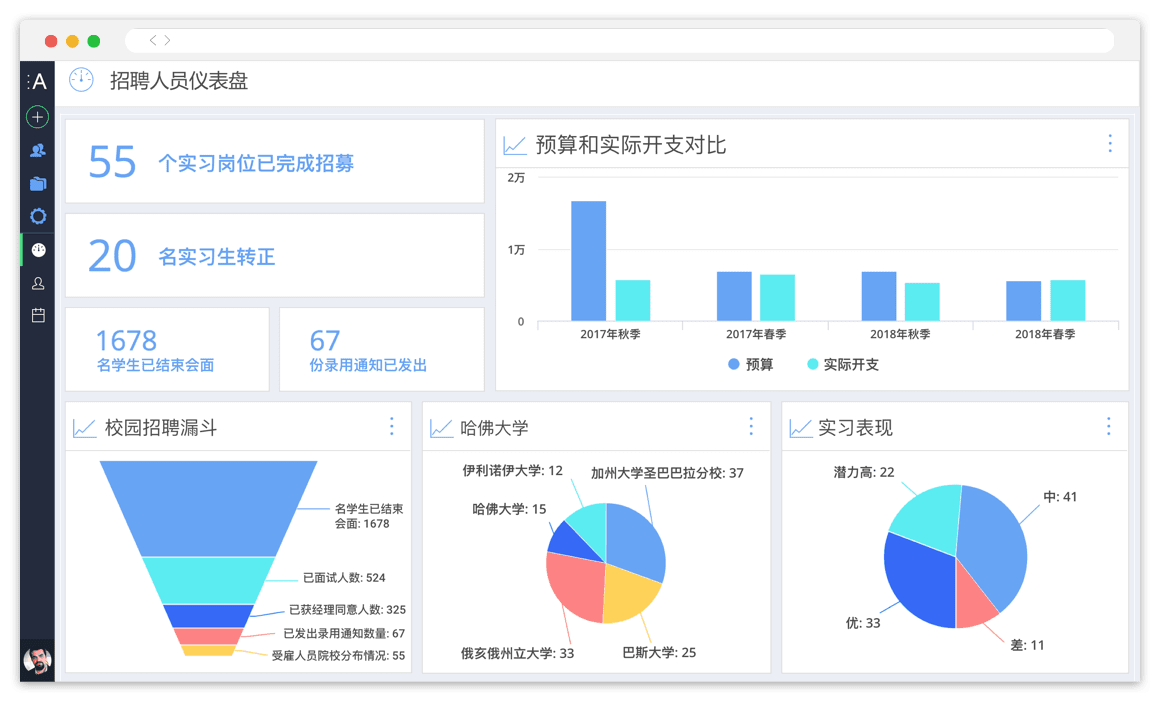This screenshot has height=702, width=1160.
Task: Click the cyan 已面试人数 funnel segment
Action: tap(208, 581)
